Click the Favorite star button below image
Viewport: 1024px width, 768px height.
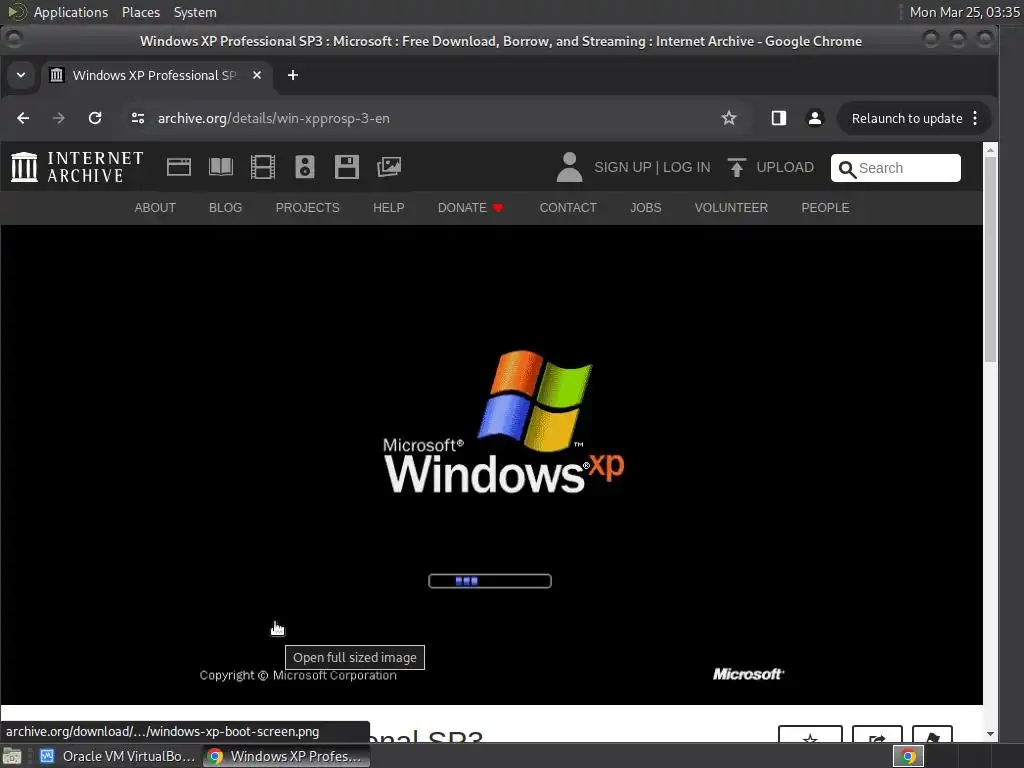point(810,735)
